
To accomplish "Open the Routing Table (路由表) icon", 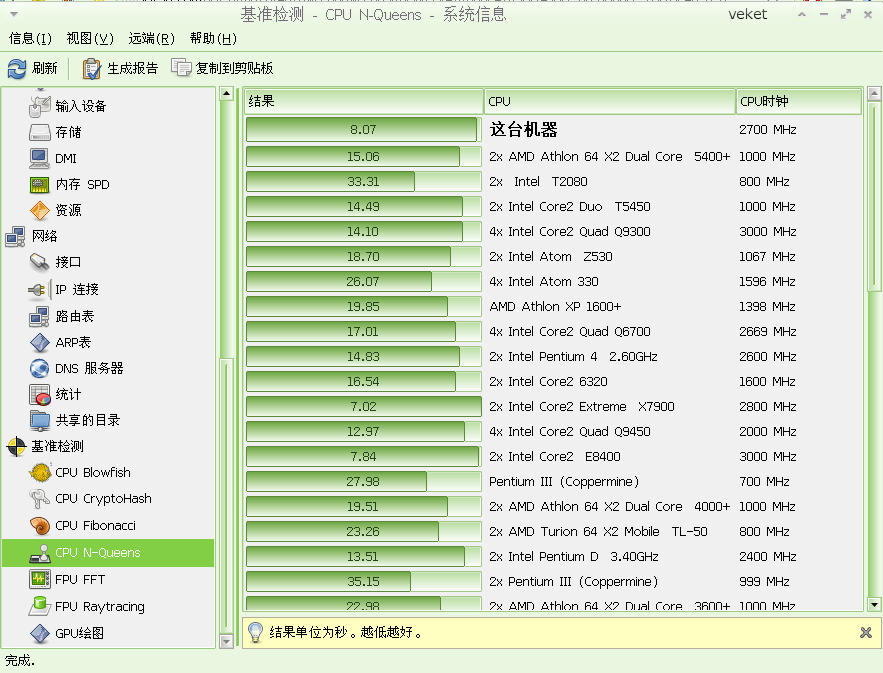I will [x=39, y=317].
